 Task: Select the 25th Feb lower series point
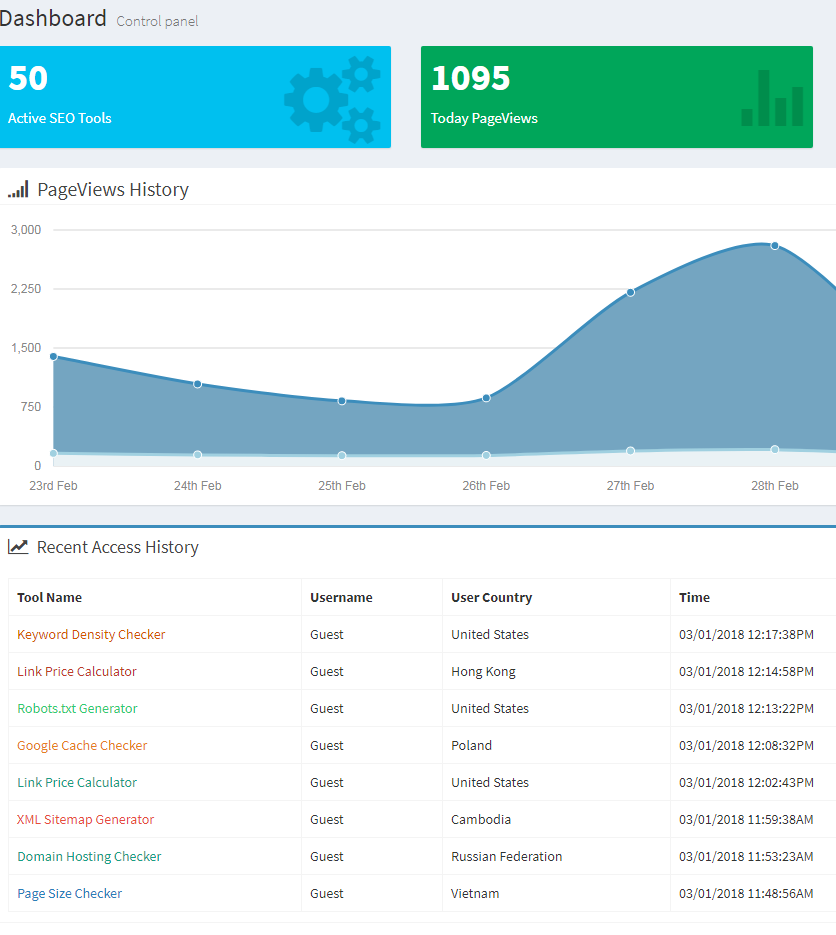point(342,454)
